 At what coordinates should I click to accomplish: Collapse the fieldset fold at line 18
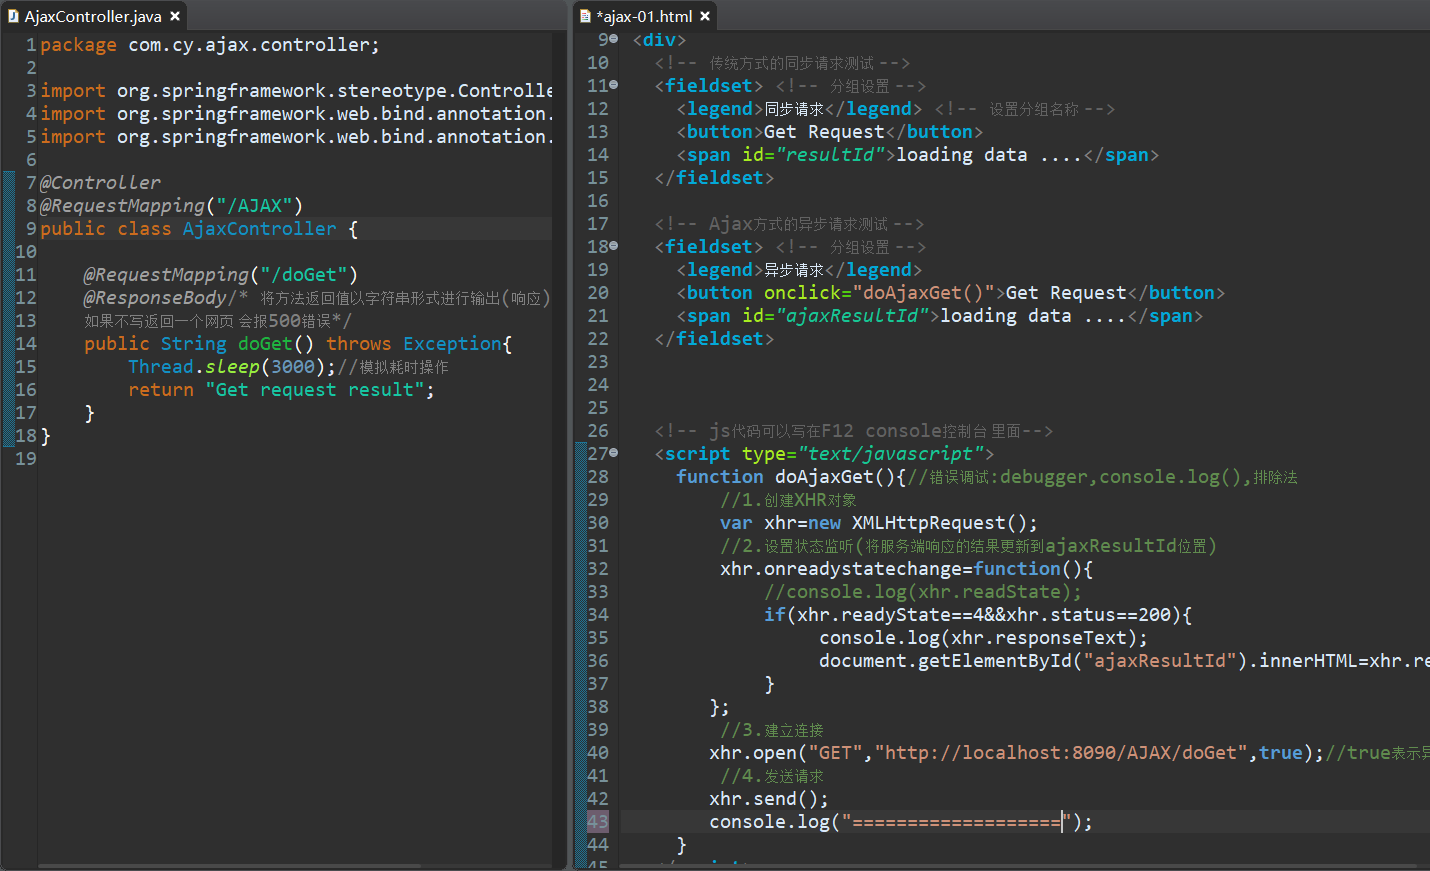coord(614,246)
